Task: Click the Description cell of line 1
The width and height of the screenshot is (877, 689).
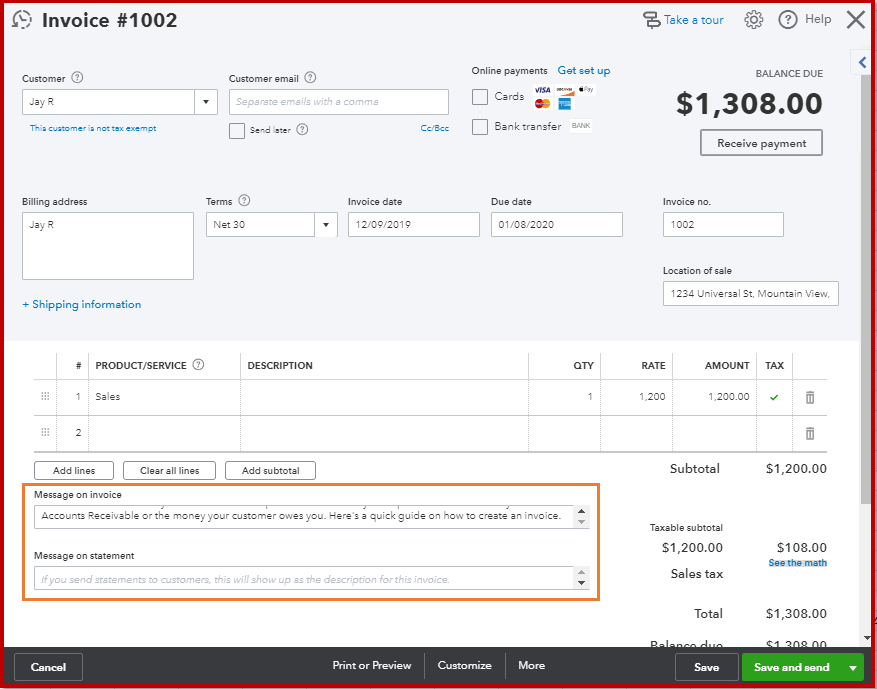Action: (384, 397)
